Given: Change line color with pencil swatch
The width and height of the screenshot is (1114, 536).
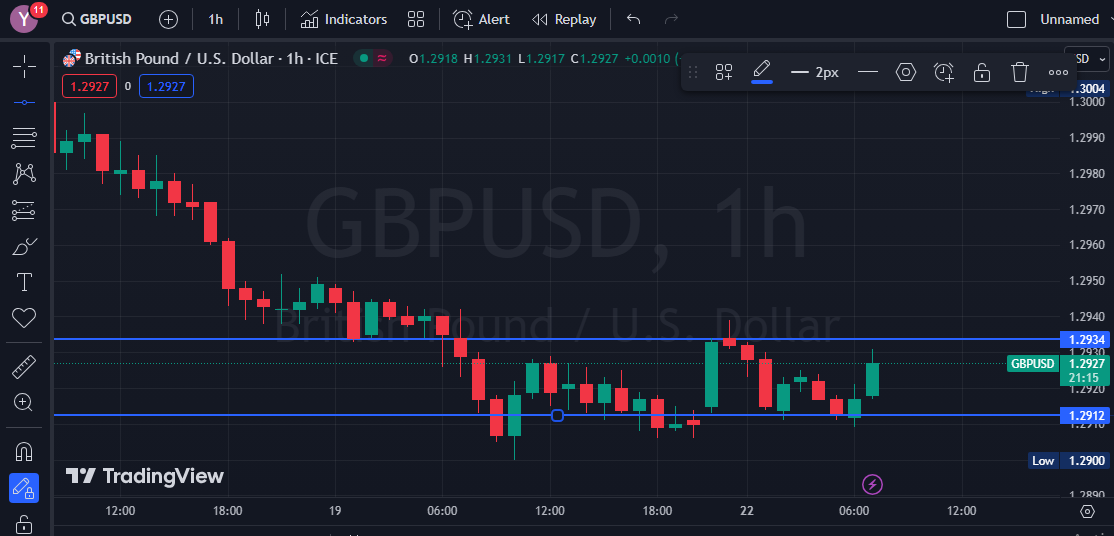Looking at the screenshot, I should tap(762, 72).
